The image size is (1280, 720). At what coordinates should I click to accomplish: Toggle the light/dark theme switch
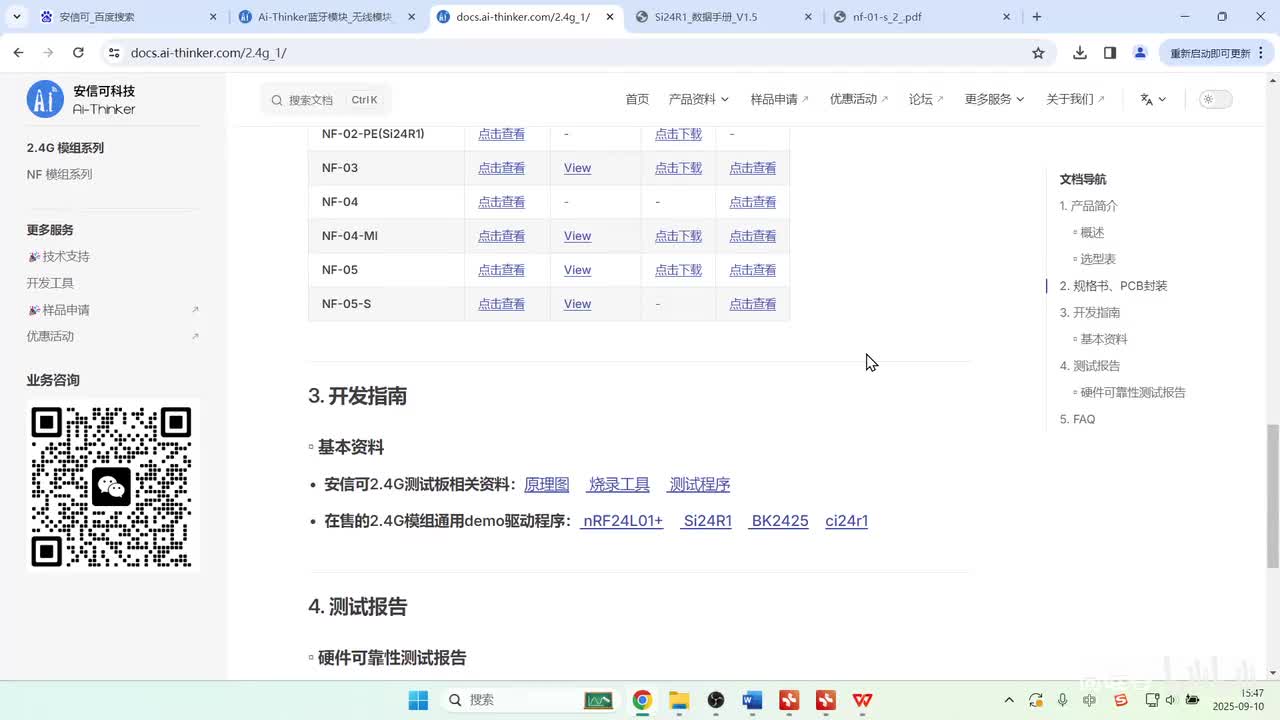1216,99
